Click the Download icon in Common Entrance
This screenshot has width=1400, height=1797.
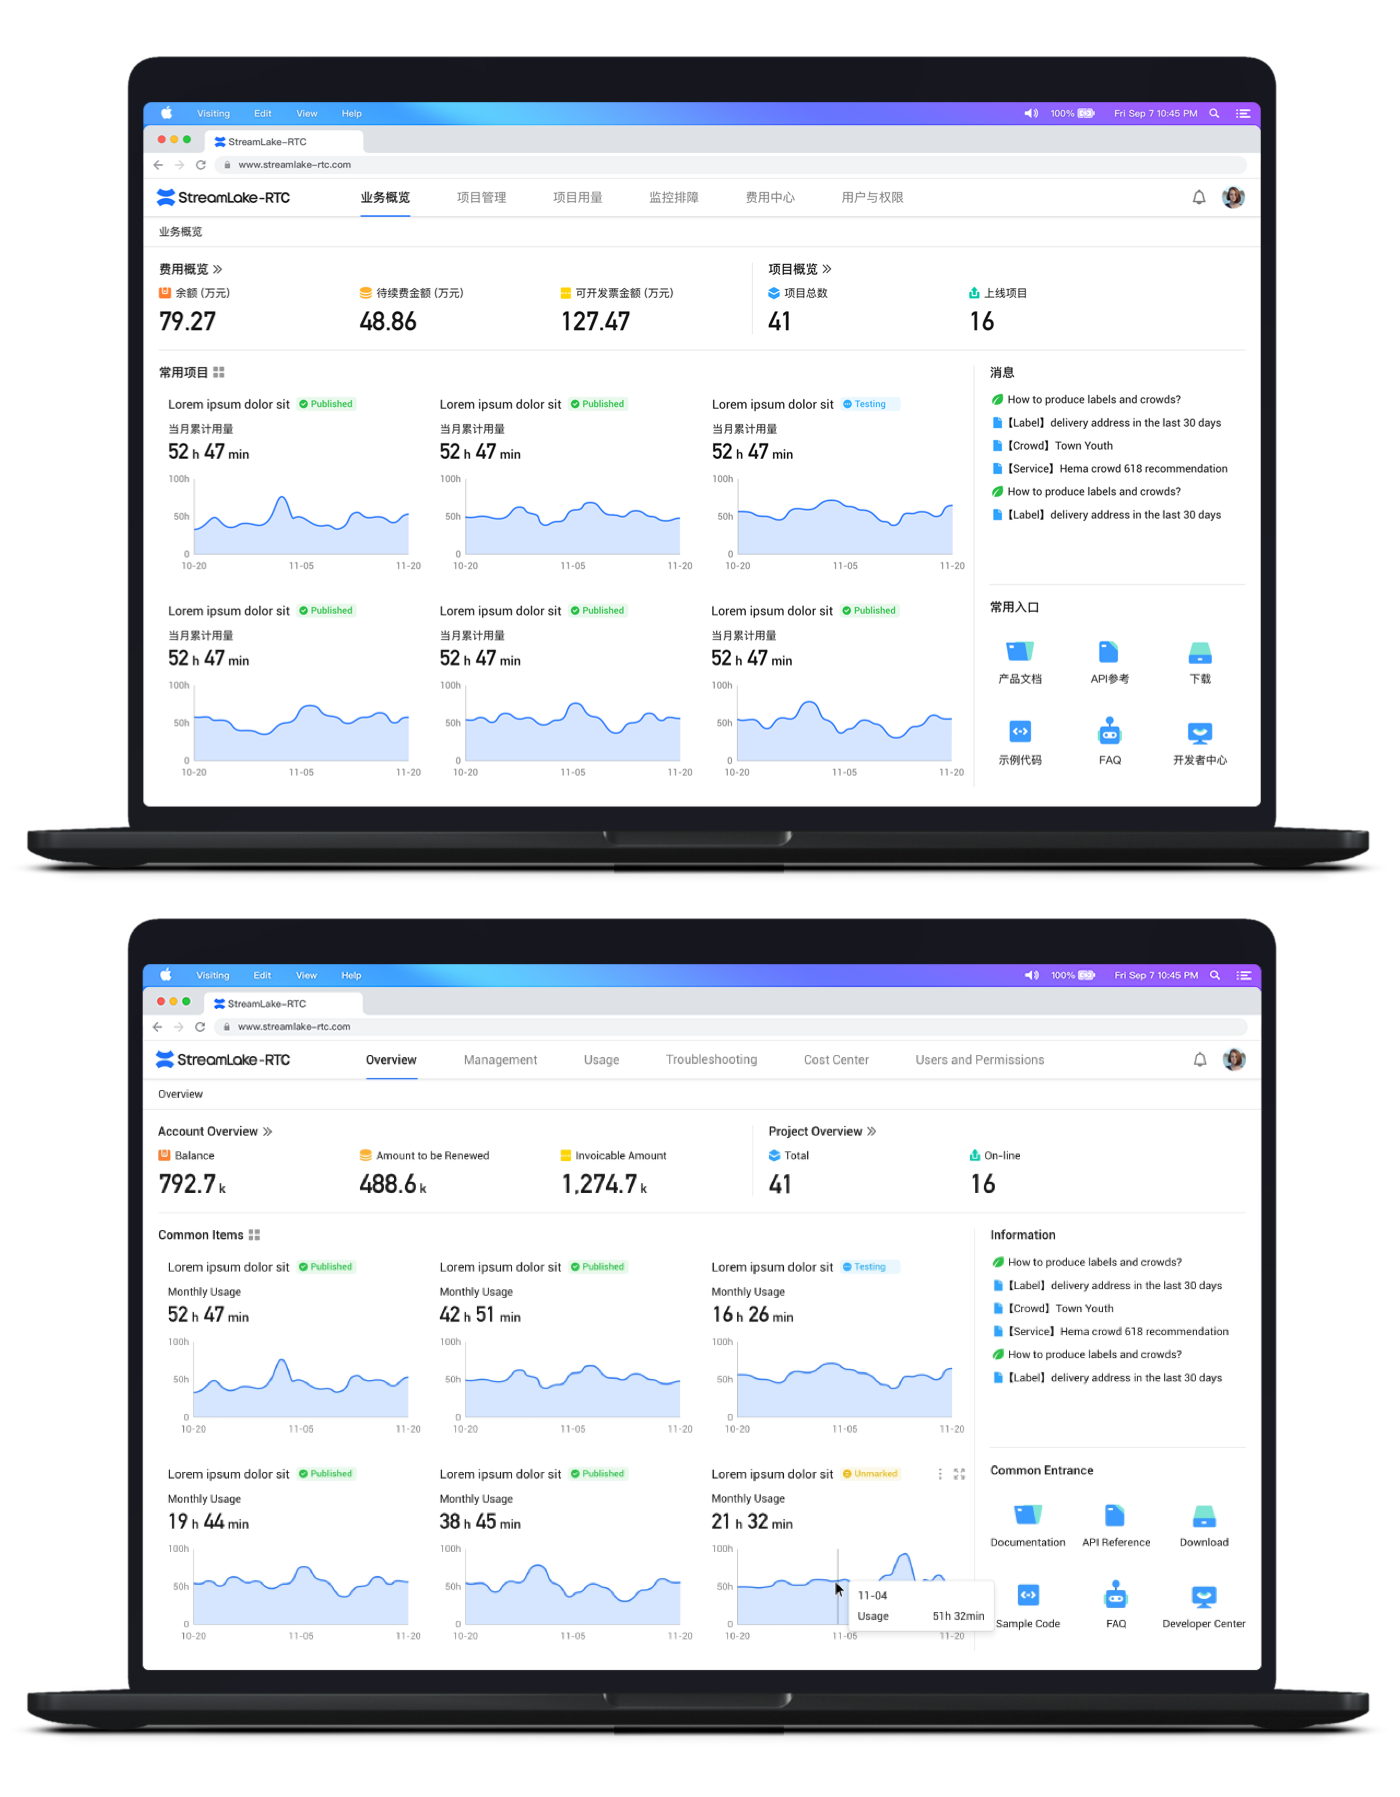point(1204,1516)
